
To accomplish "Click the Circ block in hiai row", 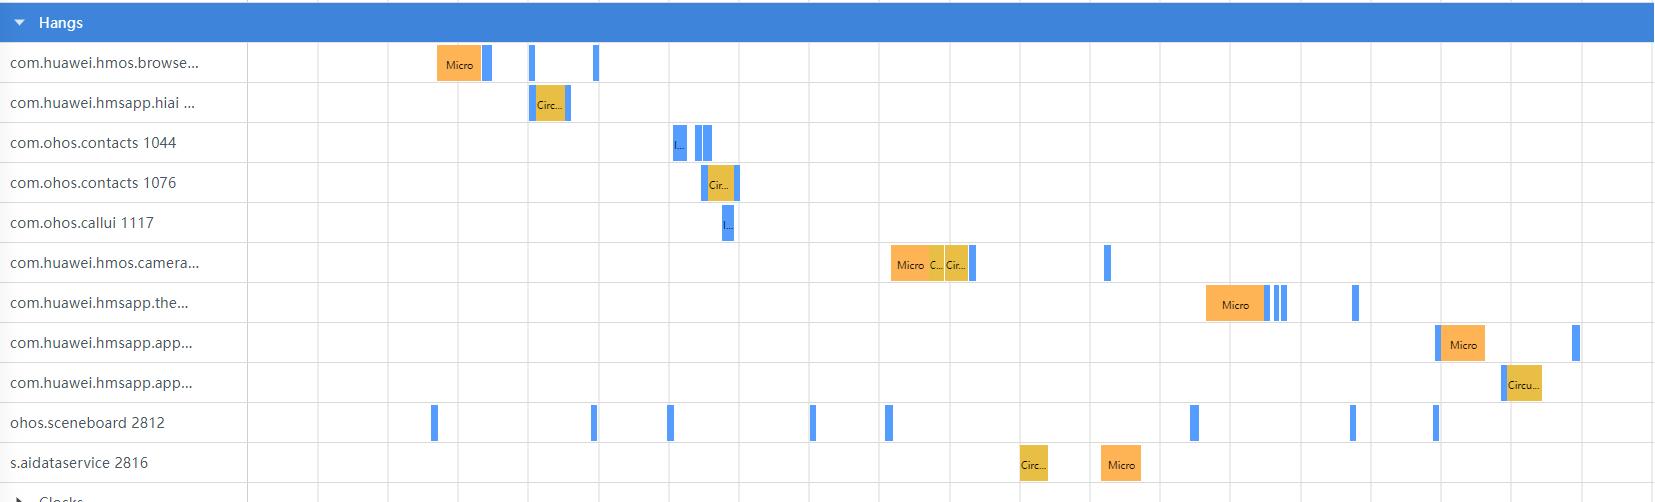I will click(x=550, y=103).
